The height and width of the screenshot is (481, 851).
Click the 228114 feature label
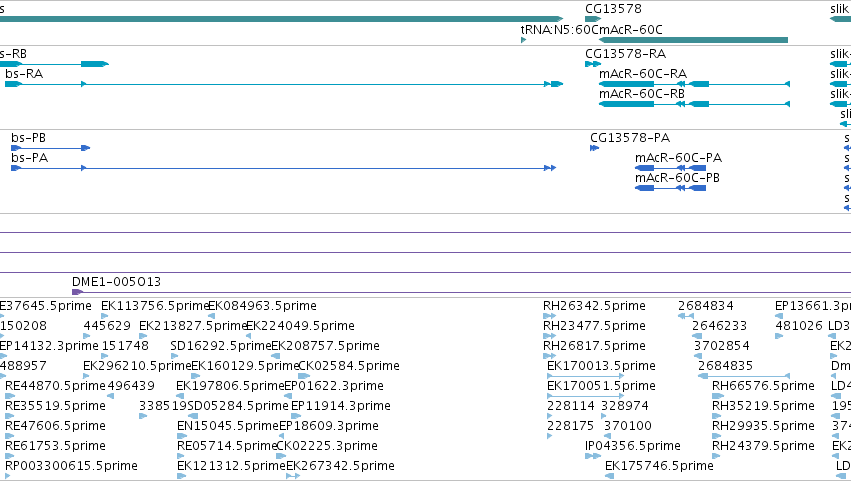570,406
